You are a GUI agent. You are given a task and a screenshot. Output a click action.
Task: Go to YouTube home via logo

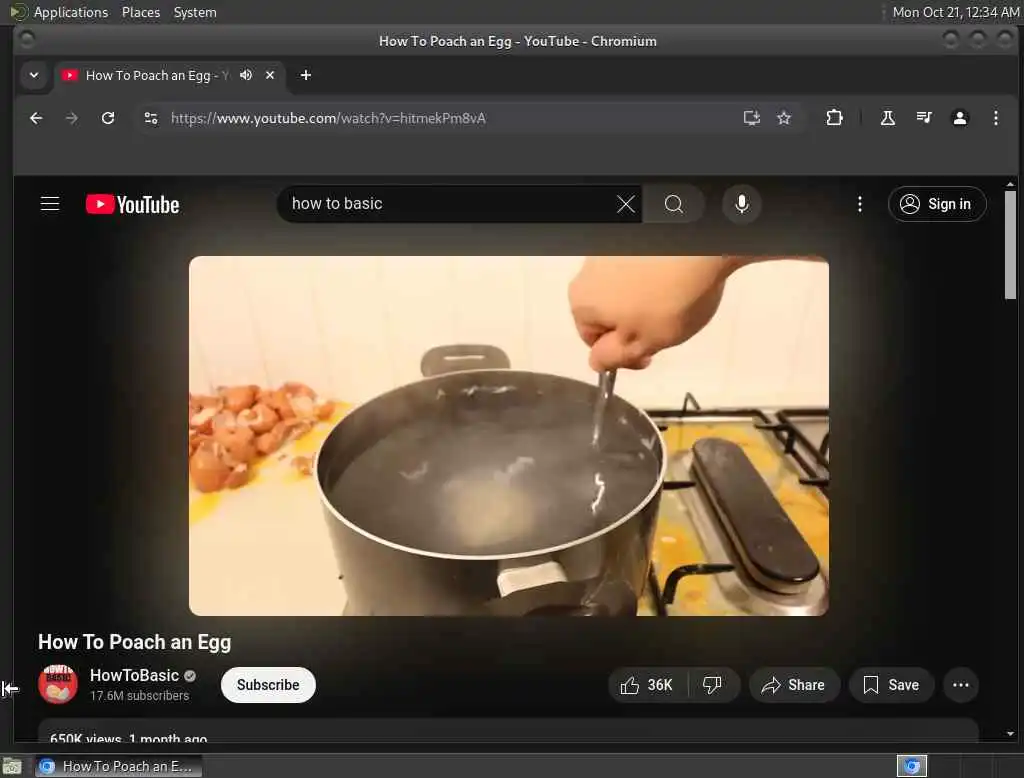[x=133, y=204]
